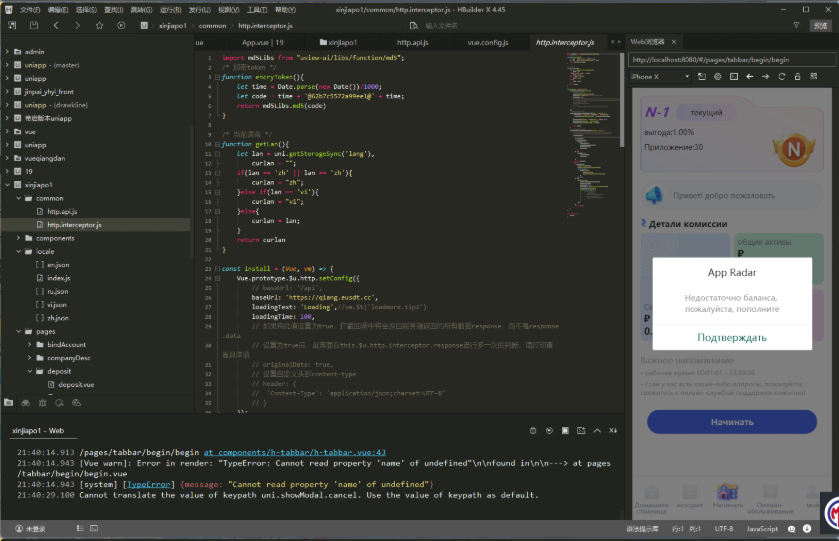The height and width of the screenshot is (541, 839).
Task: Click the filter funnel icon at top right
Action: point(796,25)
